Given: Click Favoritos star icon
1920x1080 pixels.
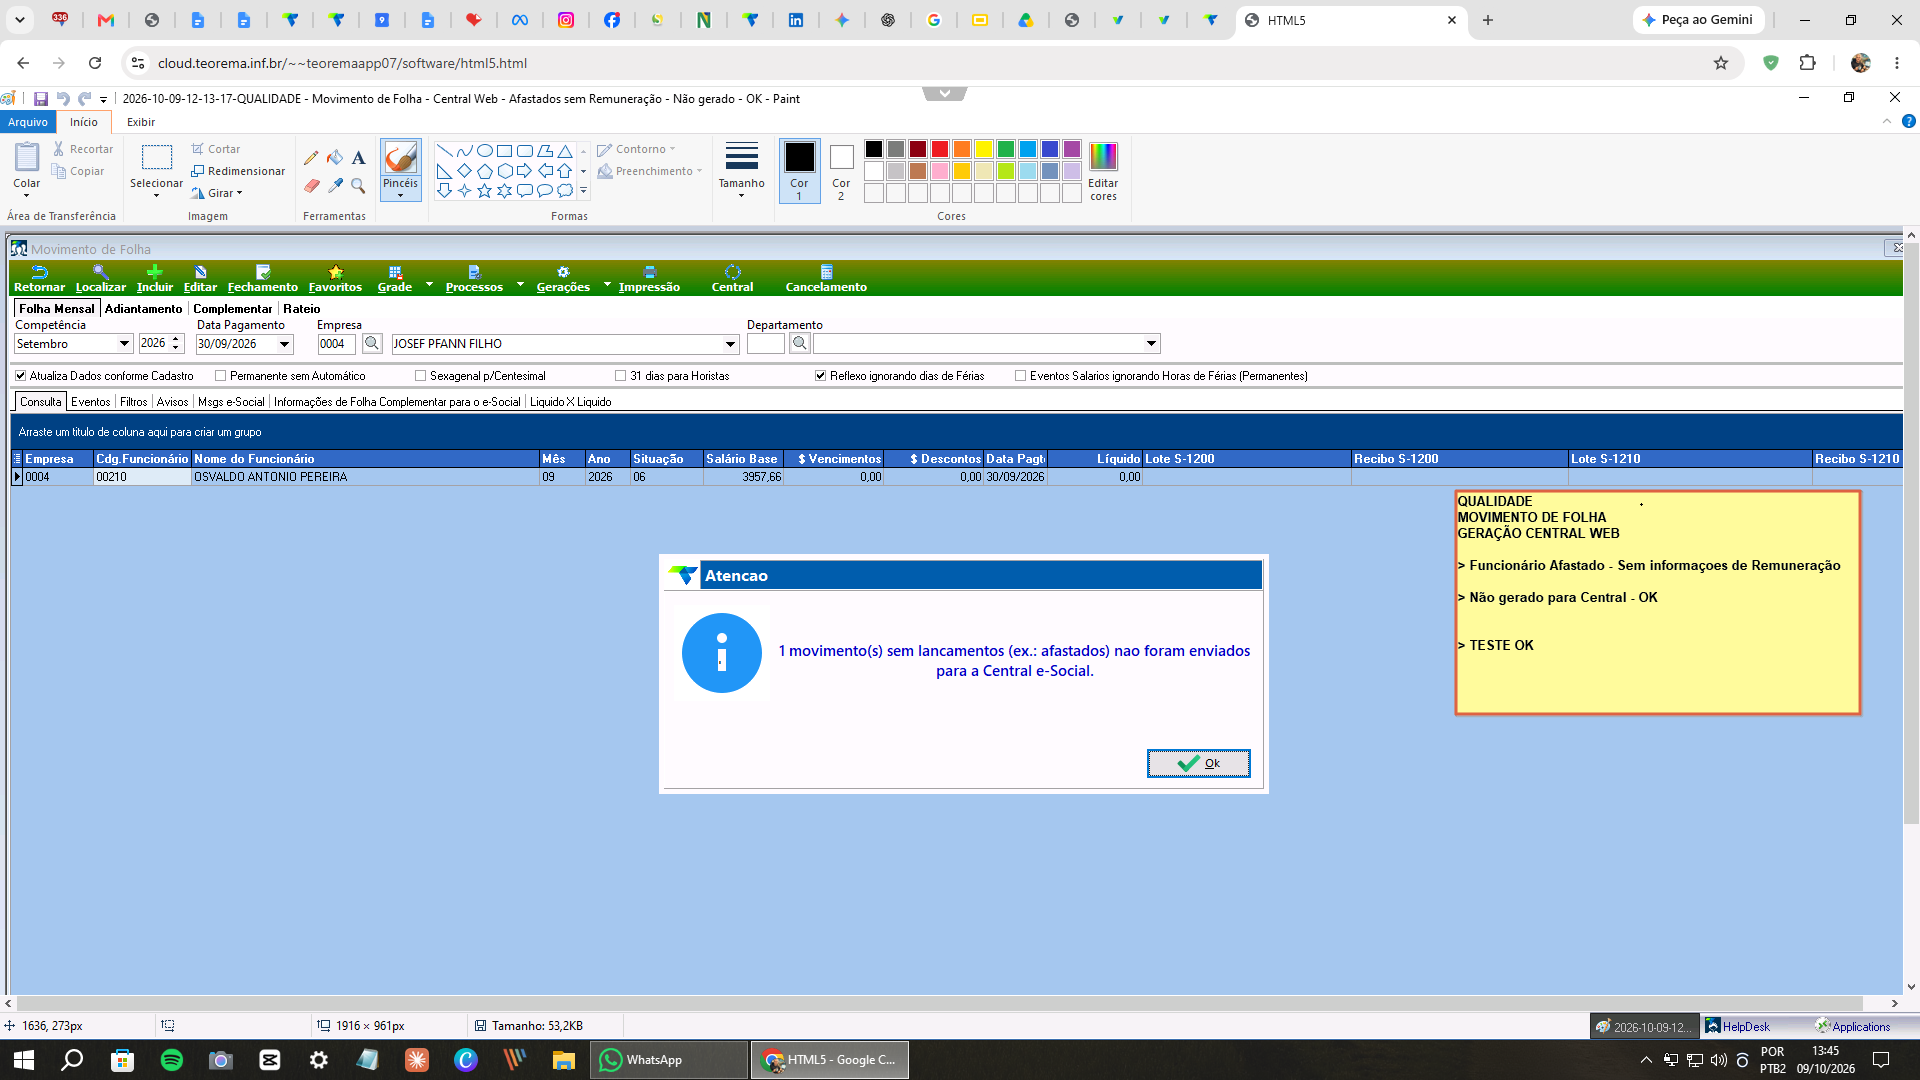Looking at the screenshot, I should [335, 279].
